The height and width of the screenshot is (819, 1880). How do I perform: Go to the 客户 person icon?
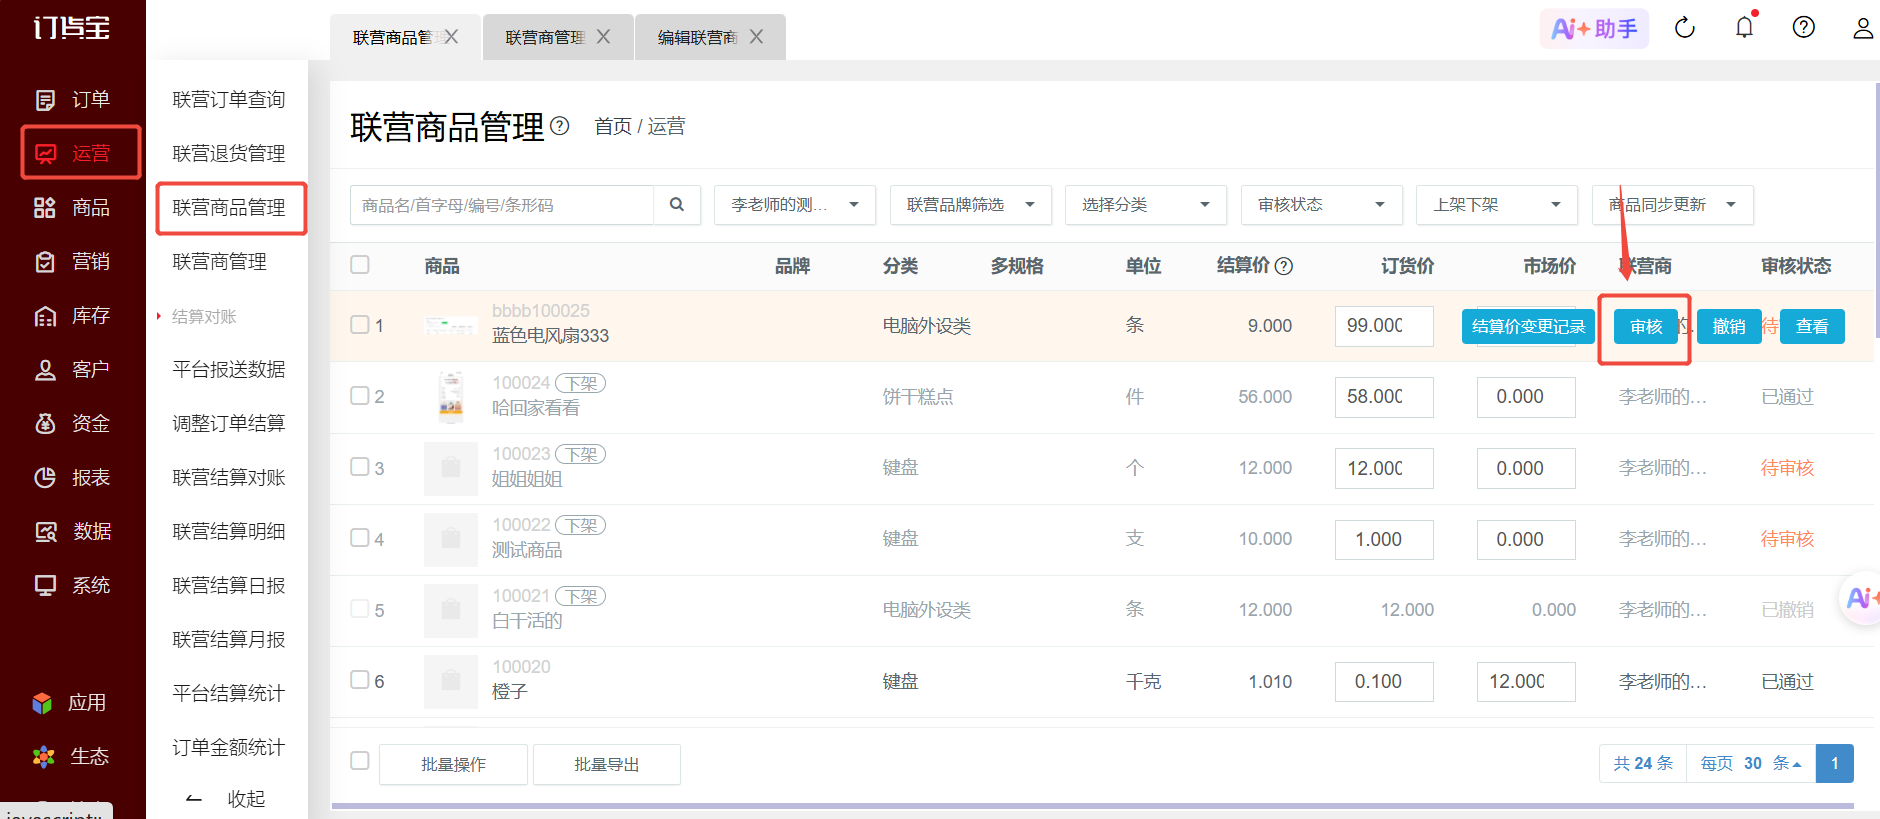coord(45,370)
